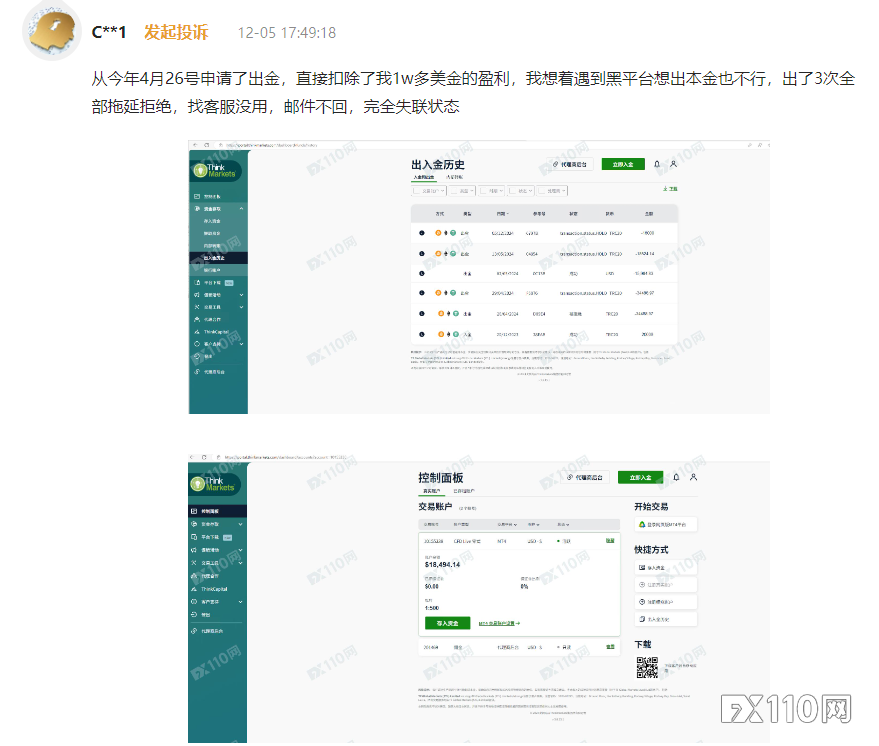Screen dimensions: 879x746
Task: Sort history table by the date column
Action: coord(503,214)
